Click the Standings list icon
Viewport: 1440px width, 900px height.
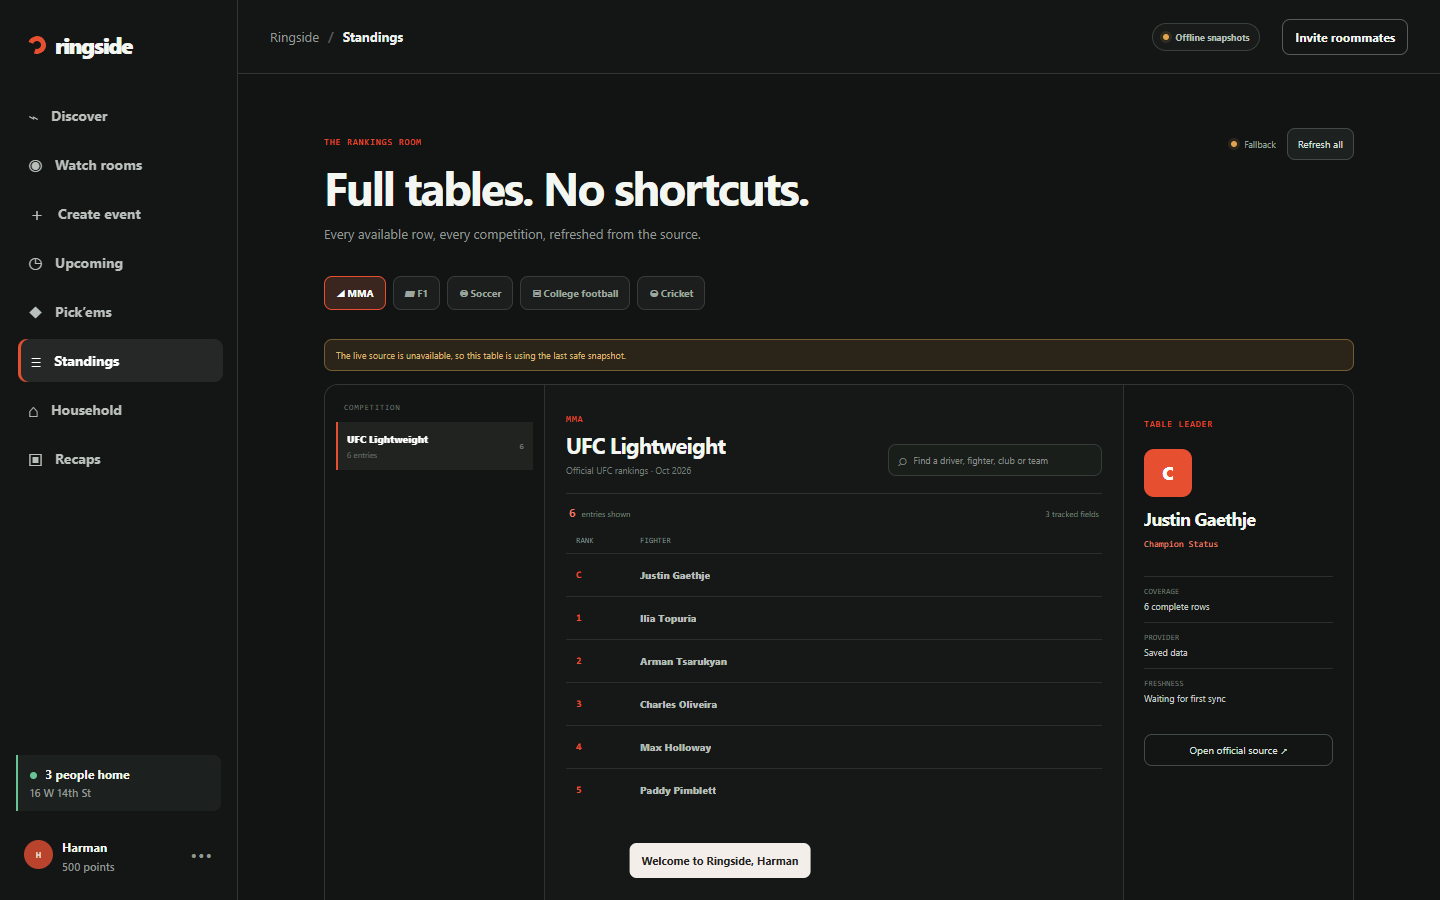[x=36, y=362]
